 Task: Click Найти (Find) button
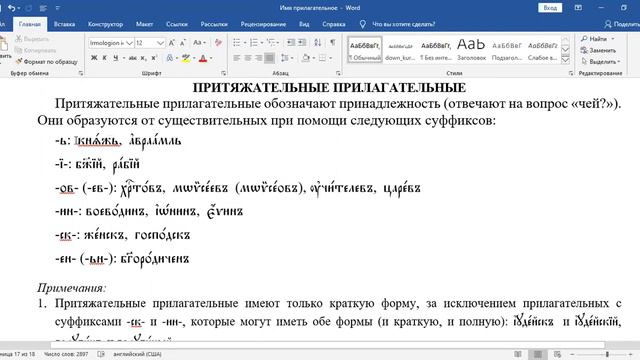click(597, 39)
